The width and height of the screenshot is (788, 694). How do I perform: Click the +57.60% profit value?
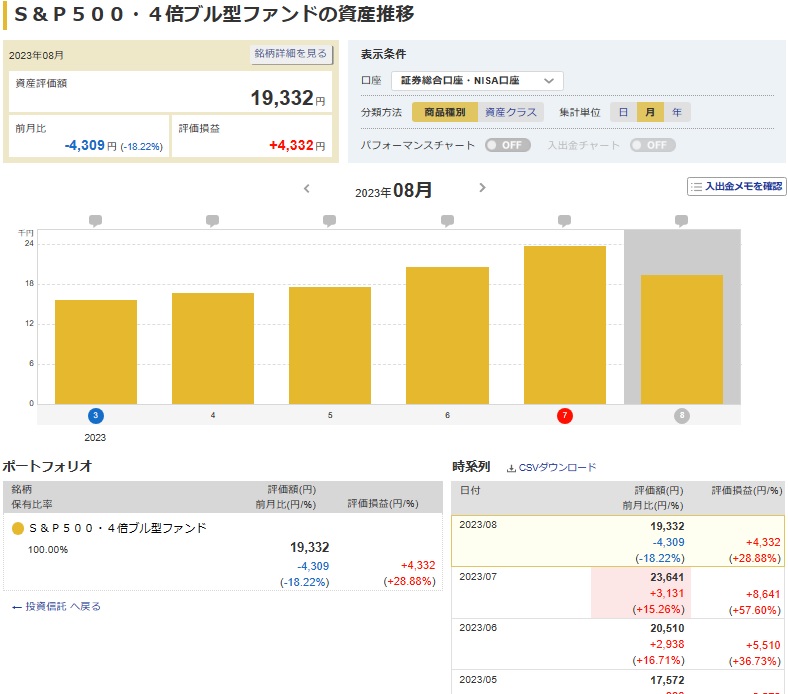755,611
